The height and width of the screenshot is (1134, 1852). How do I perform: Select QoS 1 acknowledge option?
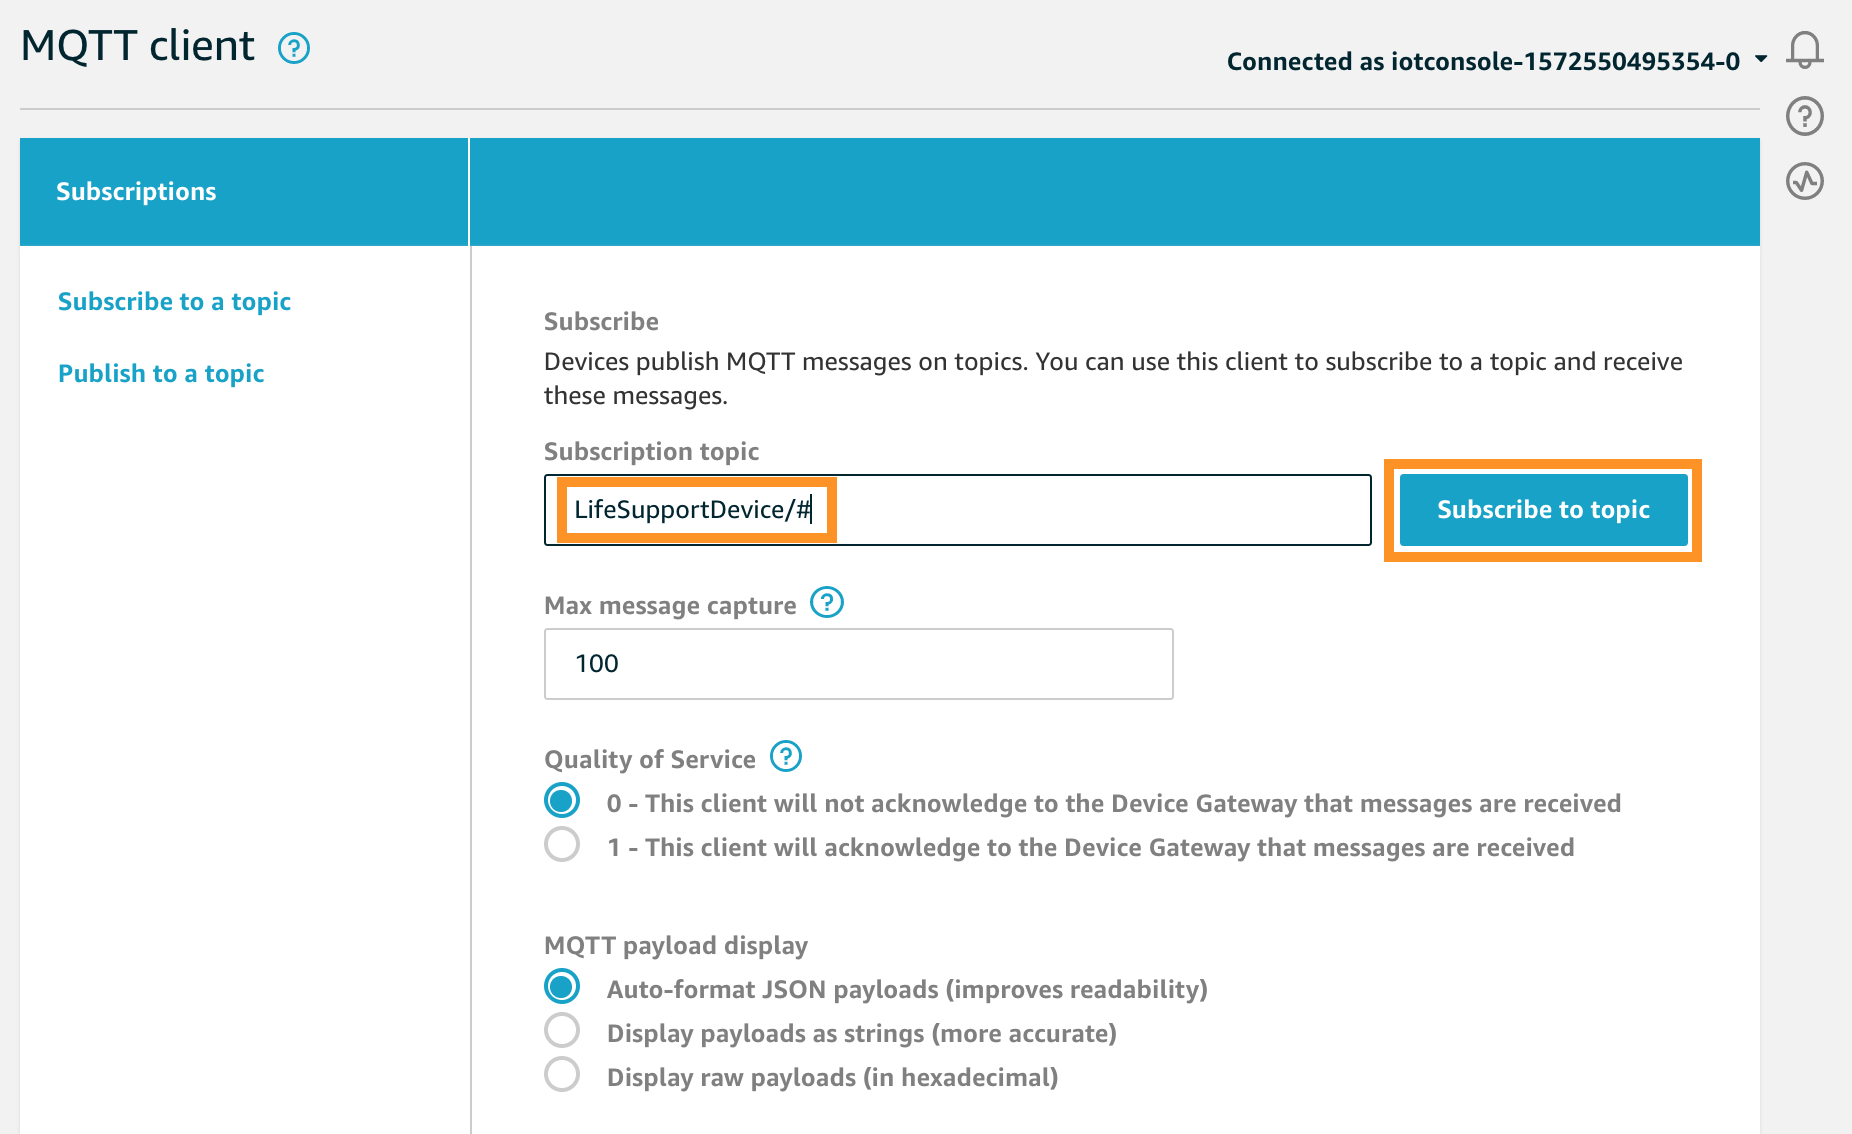click(562, 845)
